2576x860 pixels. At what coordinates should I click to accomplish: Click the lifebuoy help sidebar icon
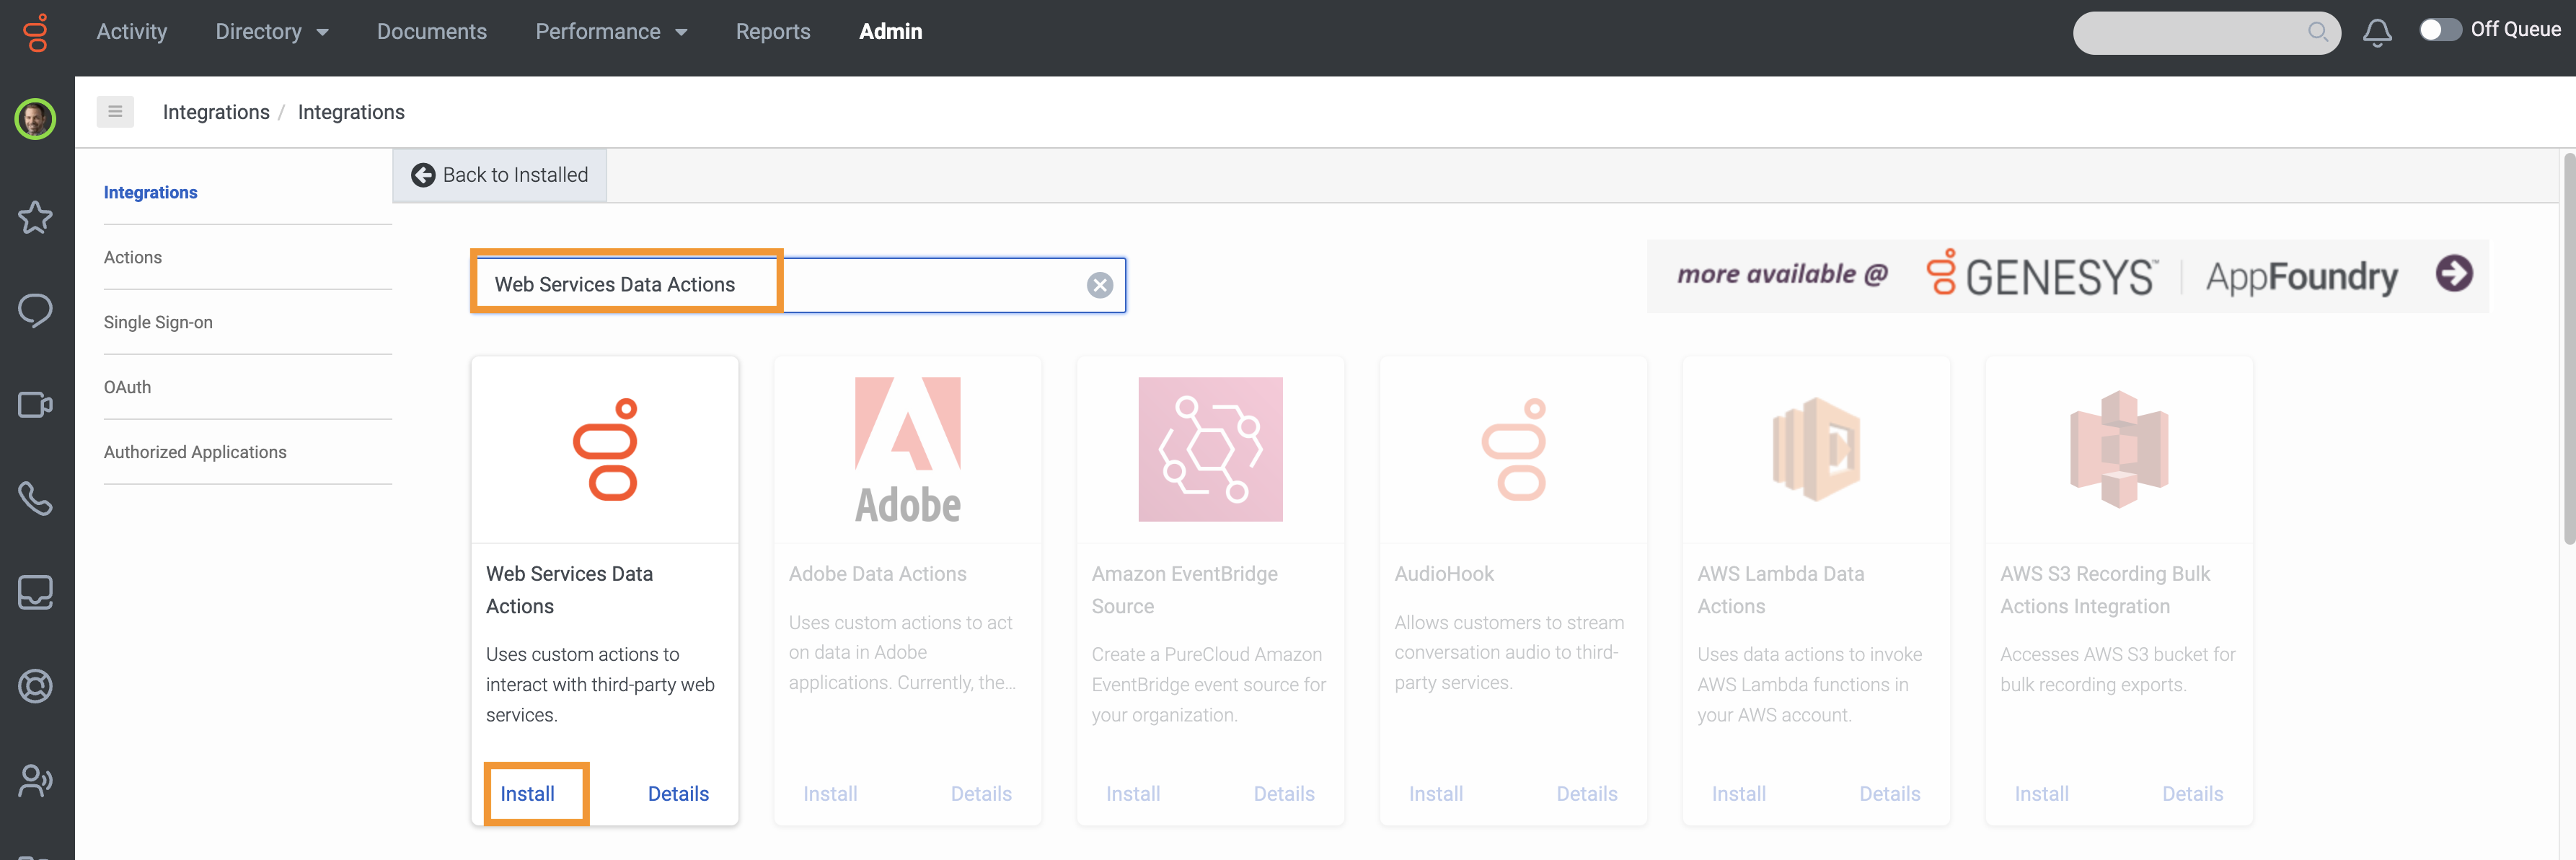[x=35, y=686]
